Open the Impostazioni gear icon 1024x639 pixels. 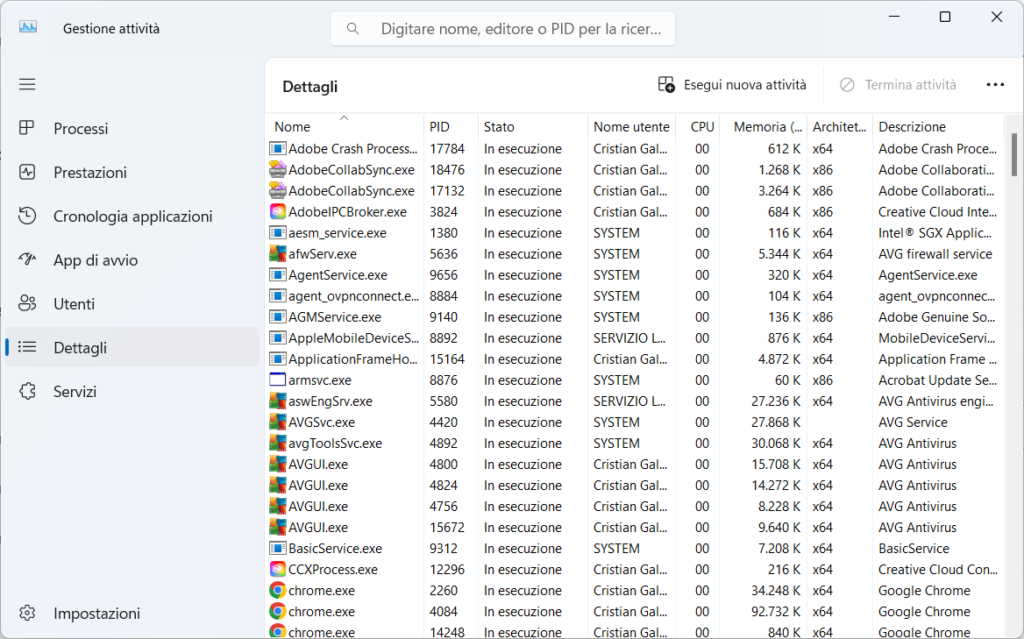(28, 613)
